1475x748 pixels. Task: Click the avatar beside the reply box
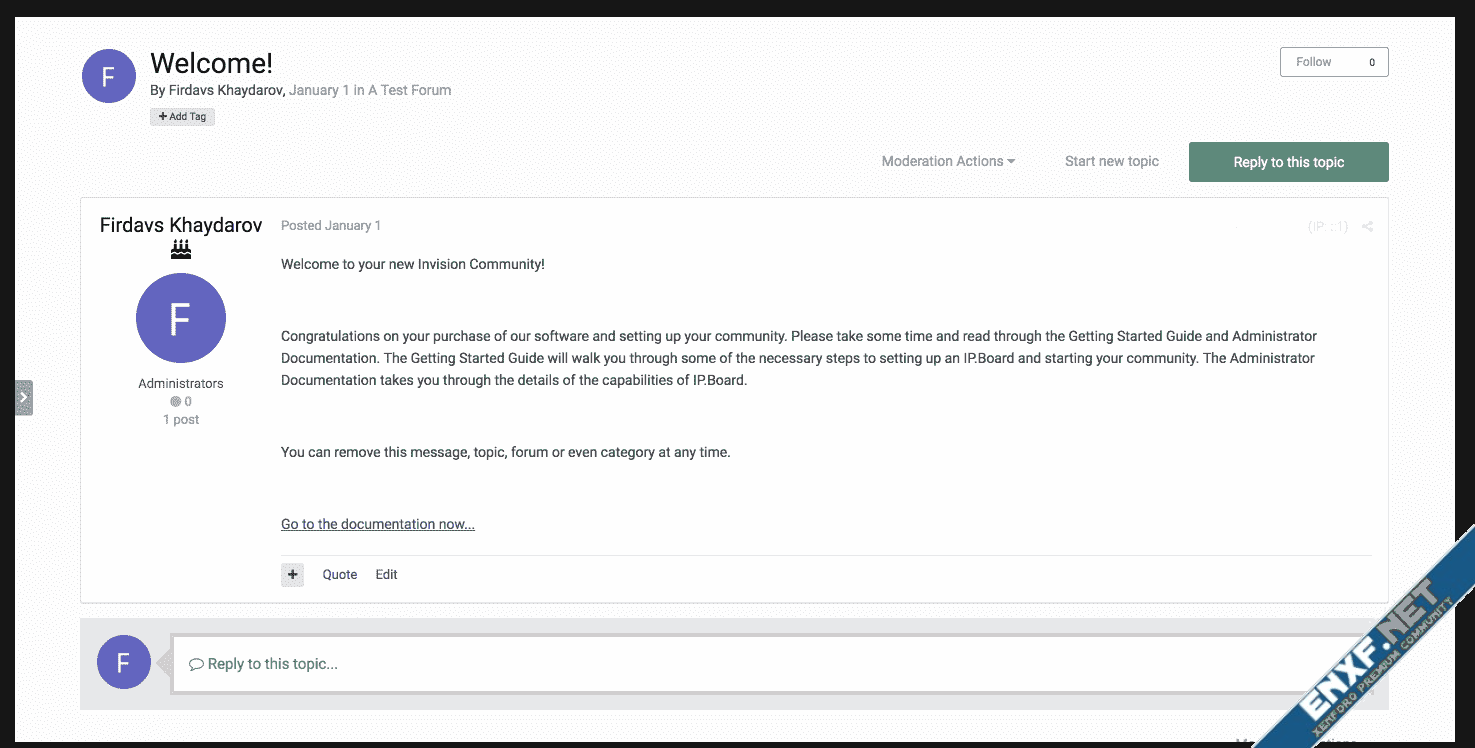coord(124,662)
